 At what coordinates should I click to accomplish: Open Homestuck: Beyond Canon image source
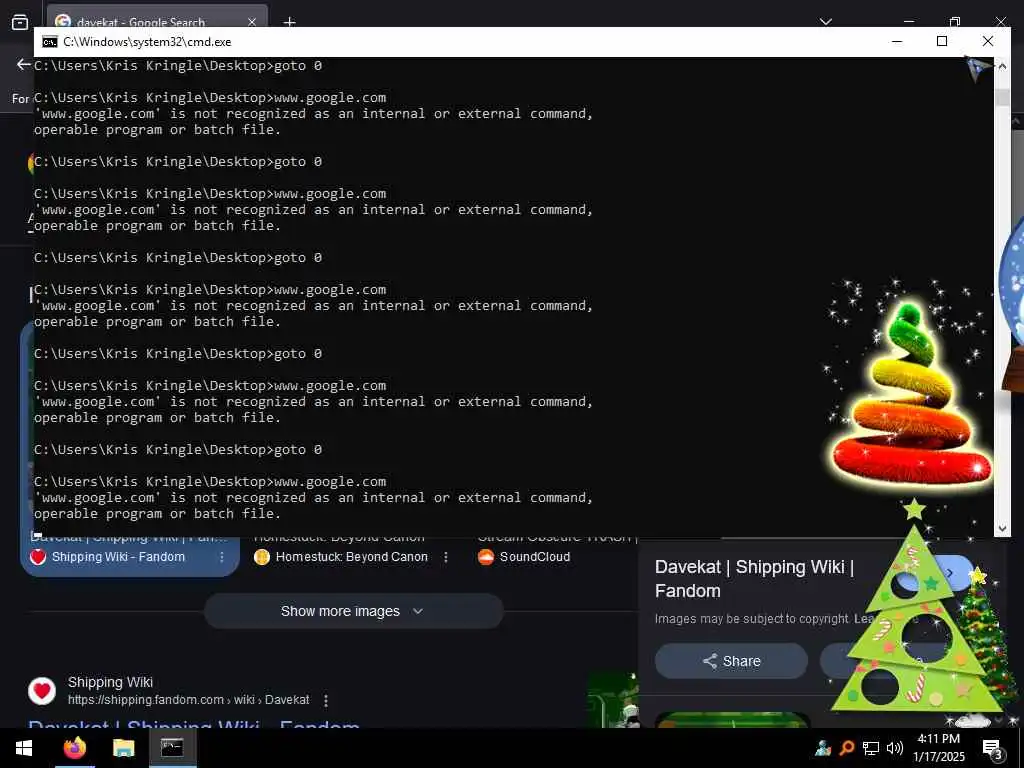click(351, 557)
